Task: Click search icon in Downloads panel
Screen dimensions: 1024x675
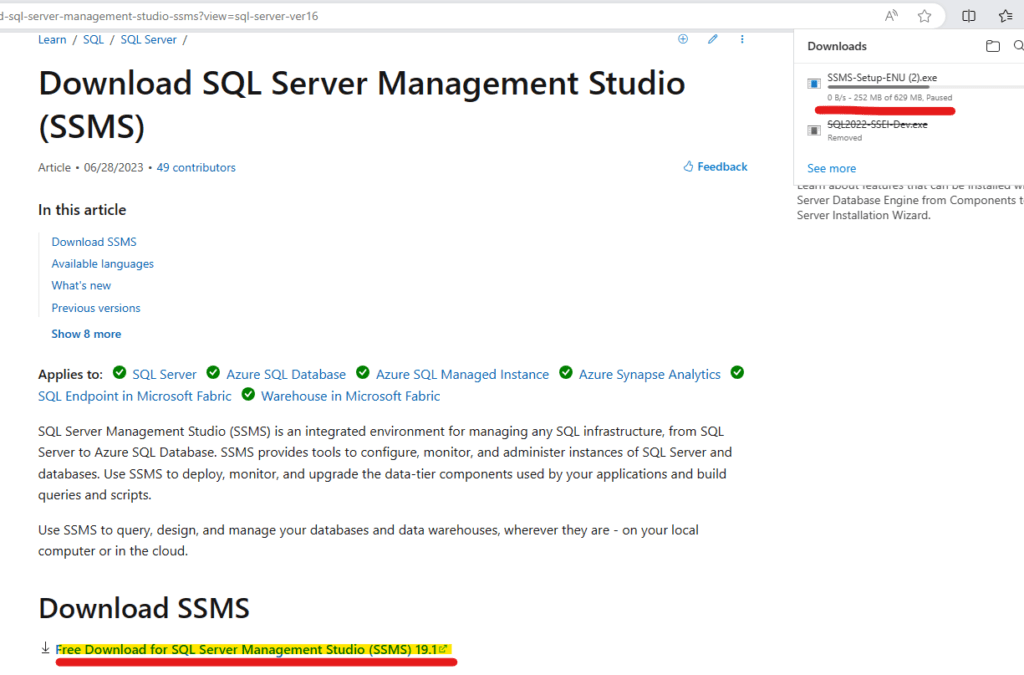Action: tap(1018, 46)
